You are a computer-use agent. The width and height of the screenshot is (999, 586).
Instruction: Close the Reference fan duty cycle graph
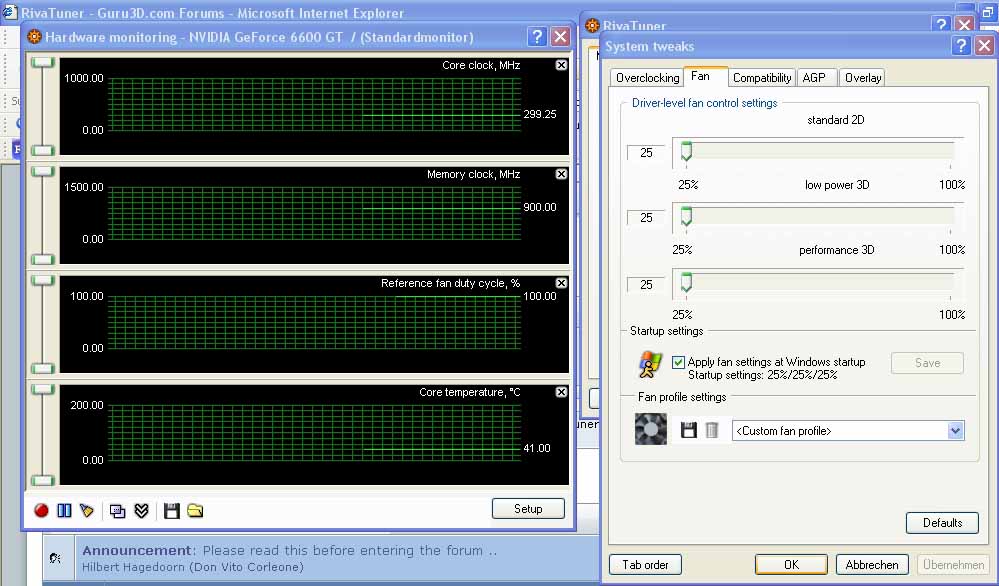[x=561, y=283]
